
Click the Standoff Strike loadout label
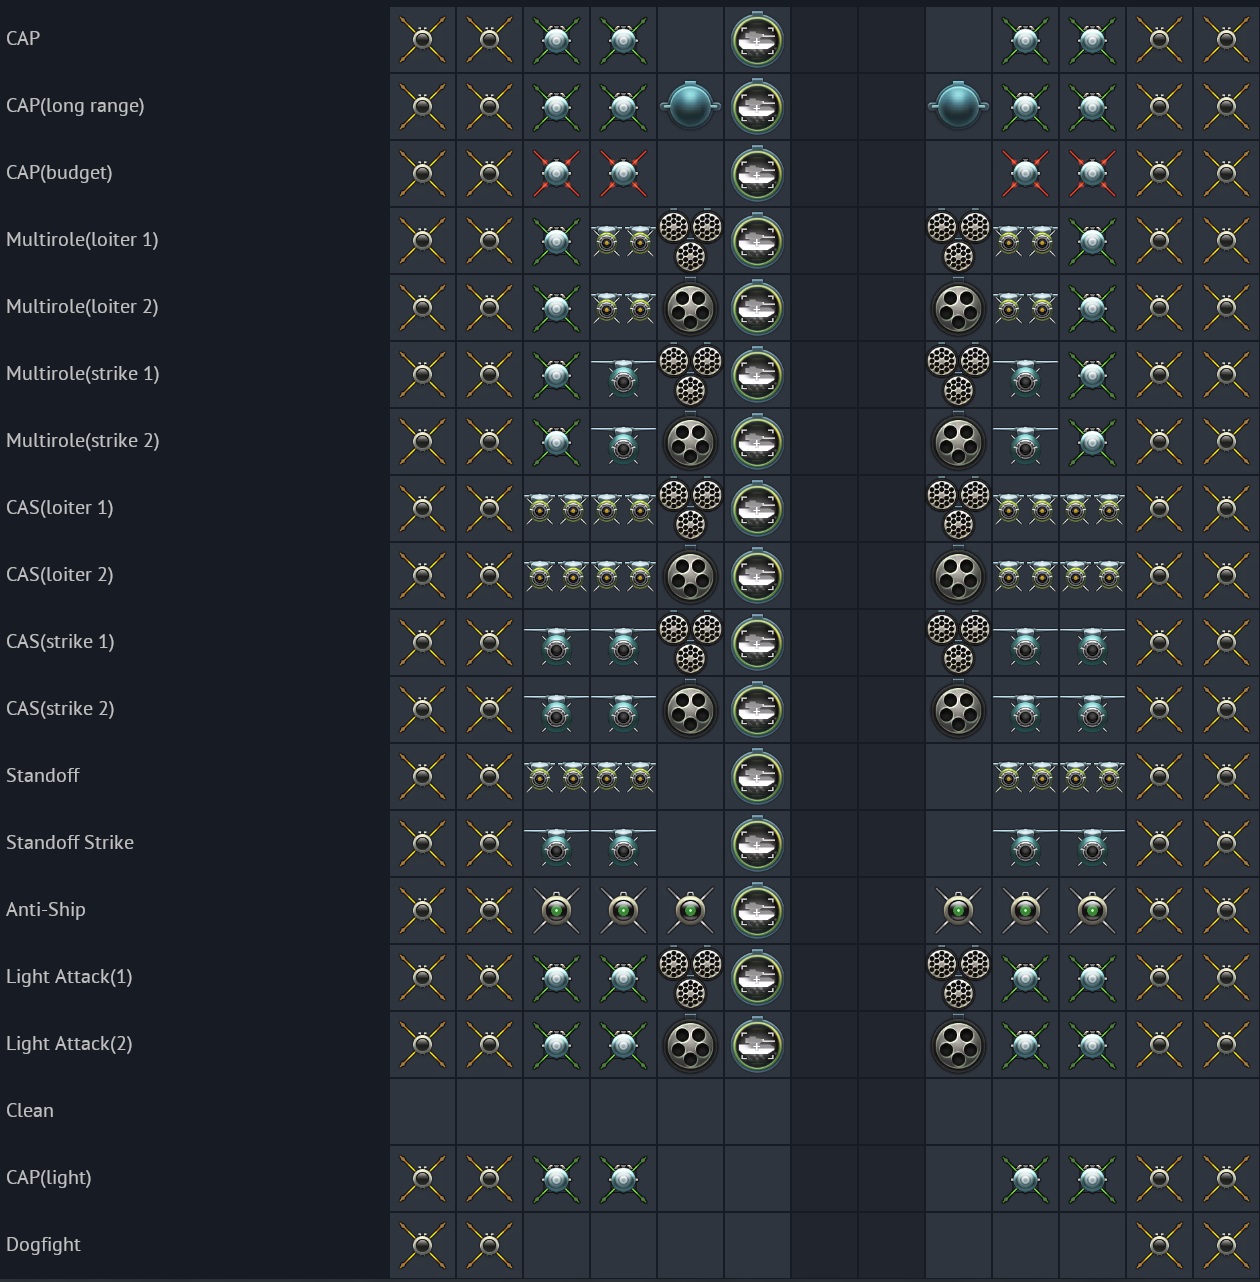point(70,843)
